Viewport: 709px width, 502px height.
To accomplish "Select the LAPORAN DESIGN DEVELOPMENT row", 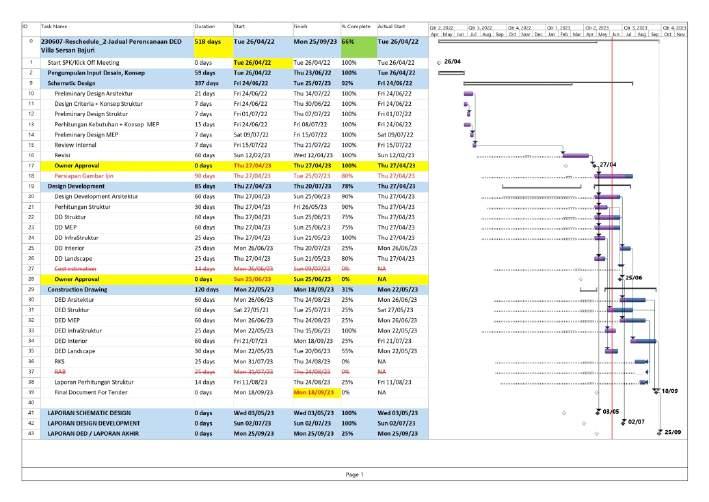I will point(225,424).
